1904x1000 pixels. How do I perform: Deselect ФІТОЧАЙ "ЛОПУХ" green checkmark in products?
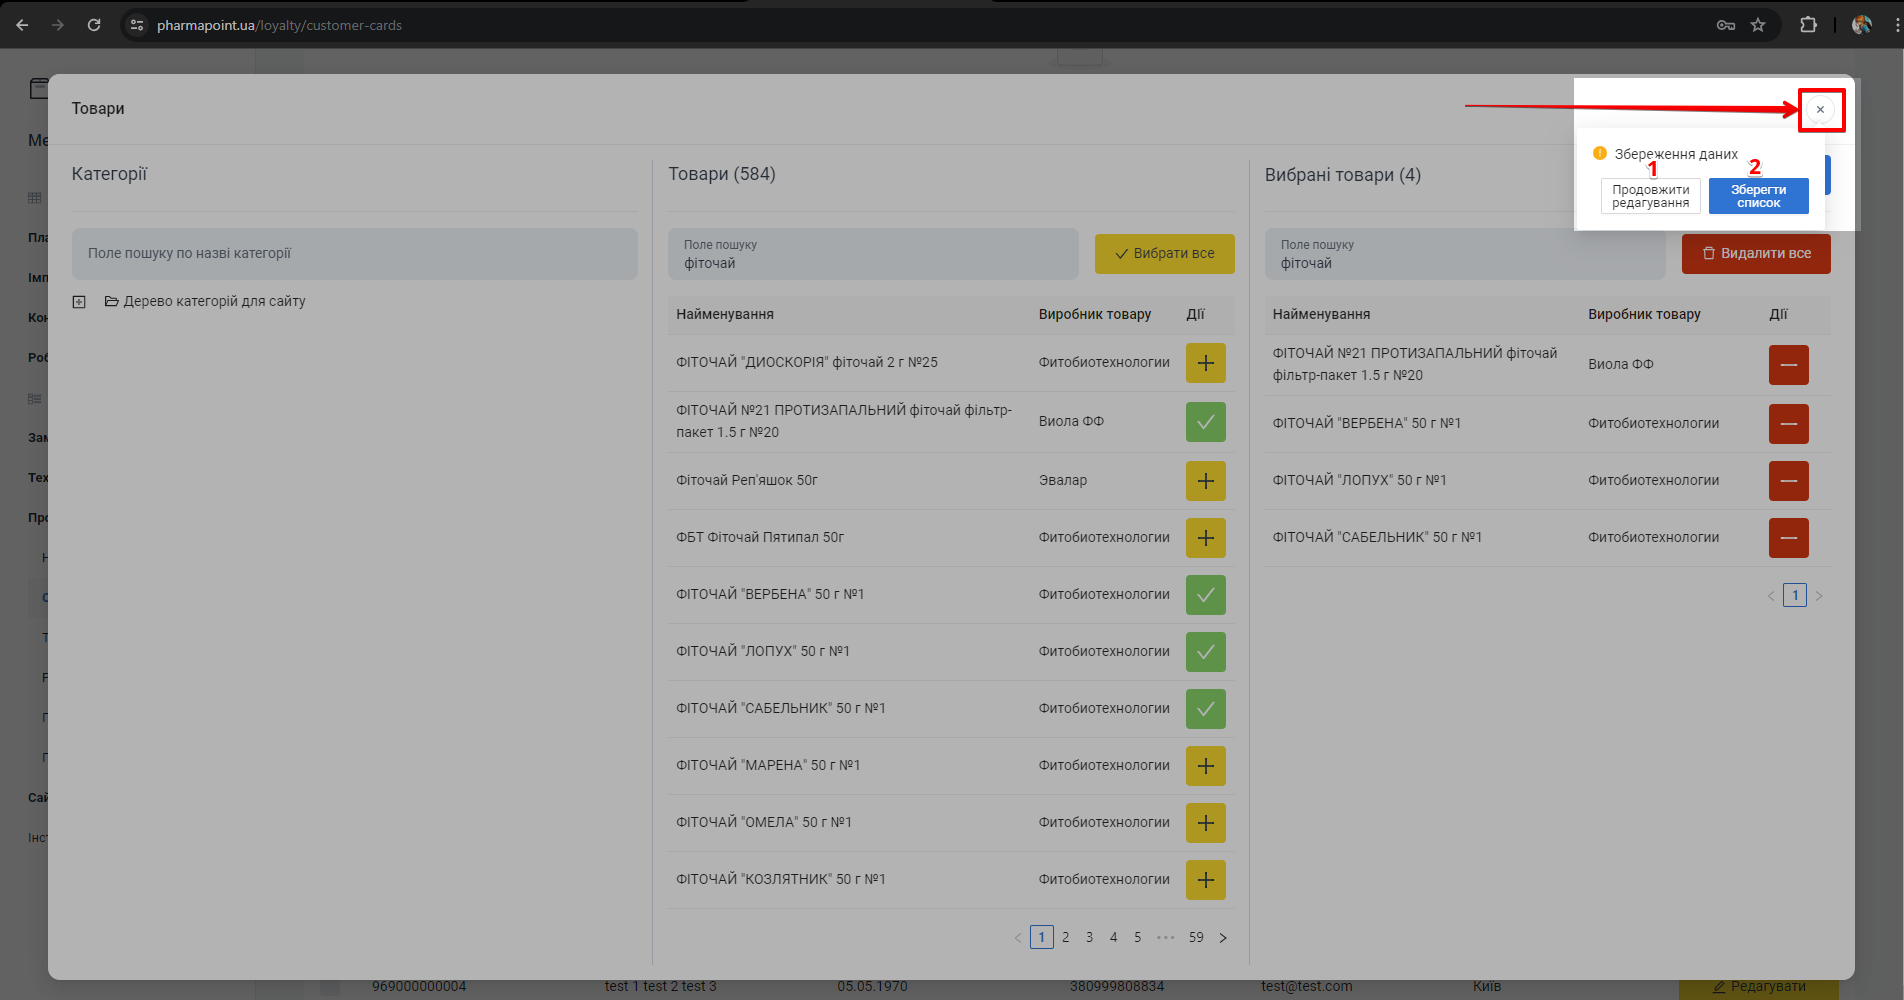[1205, 652]
